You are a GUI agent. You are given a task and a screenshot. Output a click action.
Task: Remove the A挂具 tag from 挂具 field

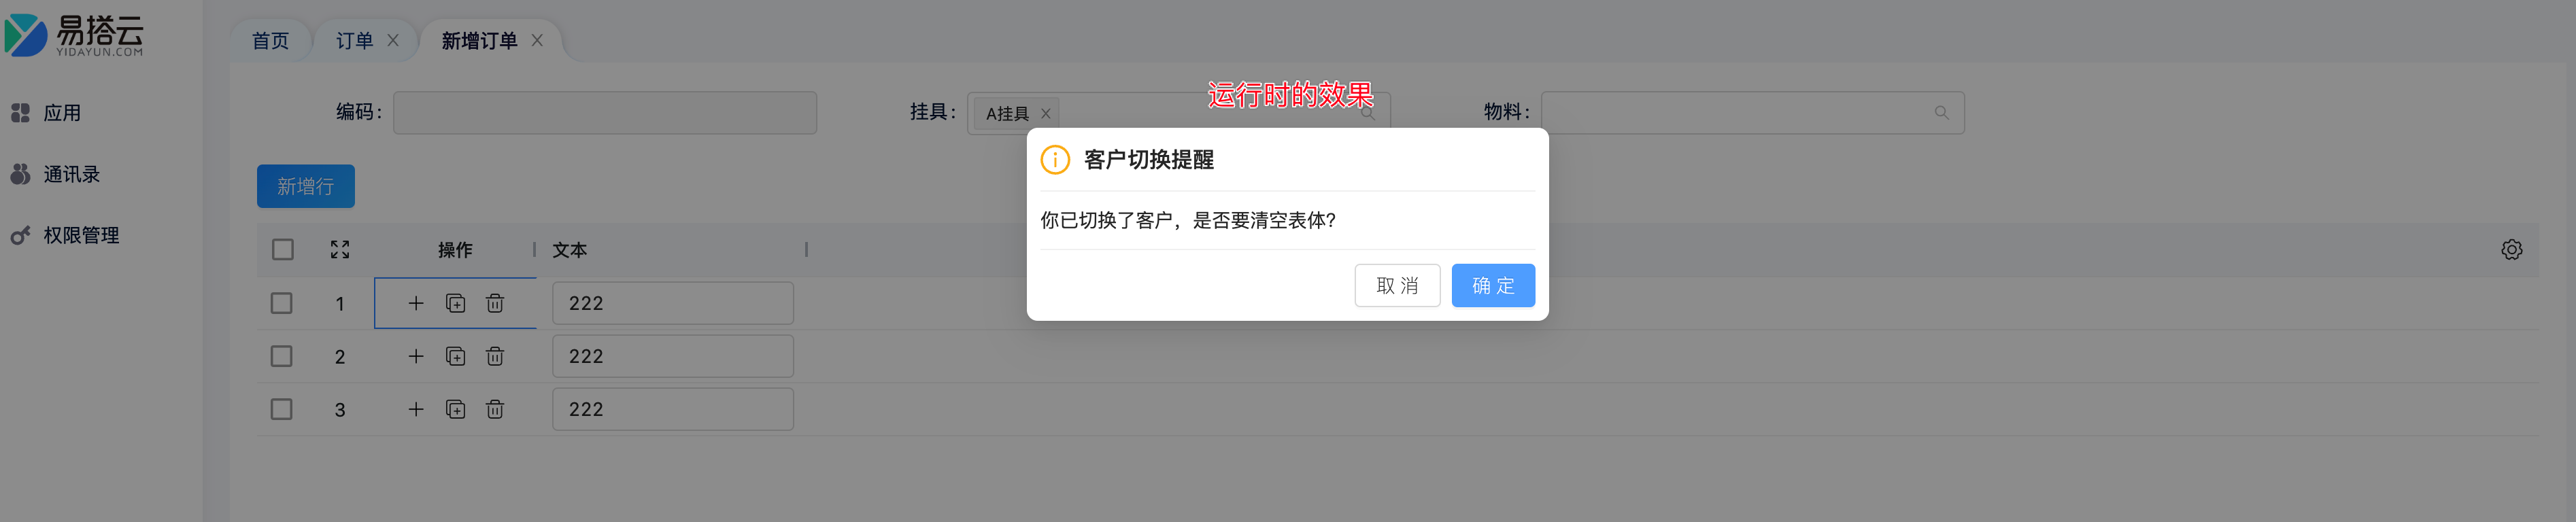click(1046, 114)
